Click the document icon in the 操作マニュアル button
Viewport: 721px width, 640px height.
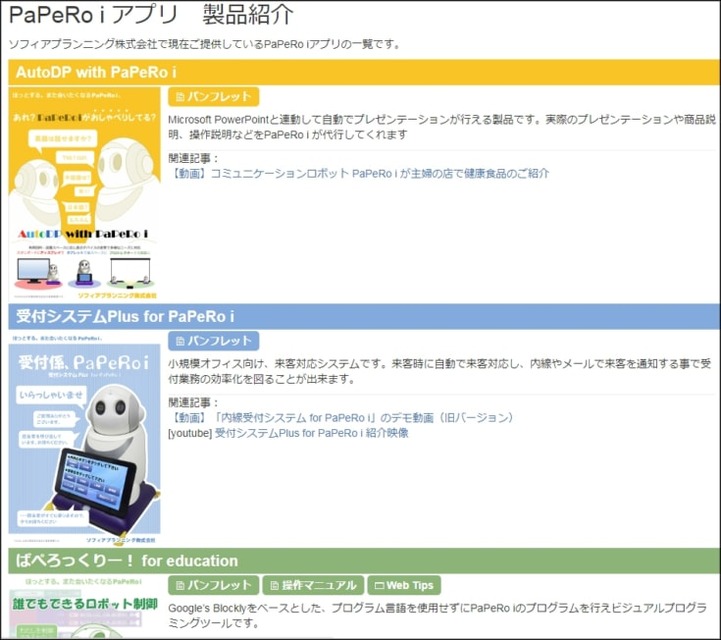pyautogui.click(x=275, y=586)
